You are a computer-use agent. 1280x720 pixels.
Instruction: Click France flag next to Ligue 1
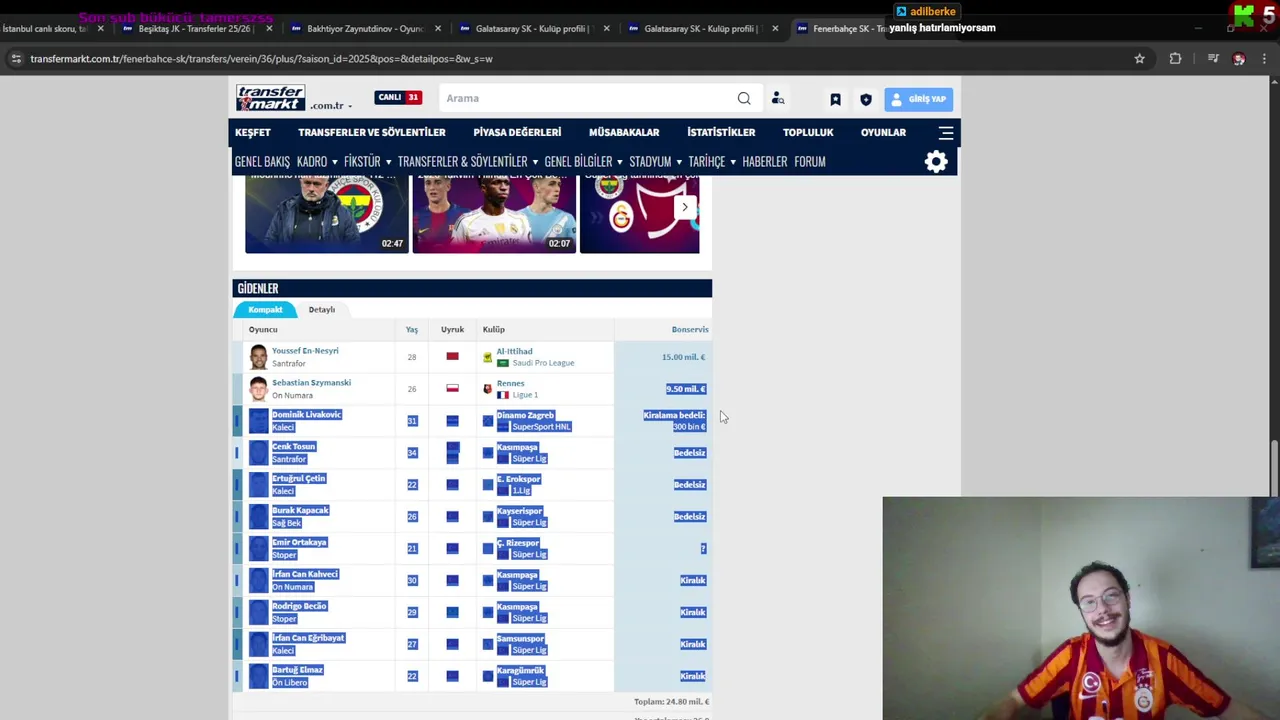[x=503, y=395]
